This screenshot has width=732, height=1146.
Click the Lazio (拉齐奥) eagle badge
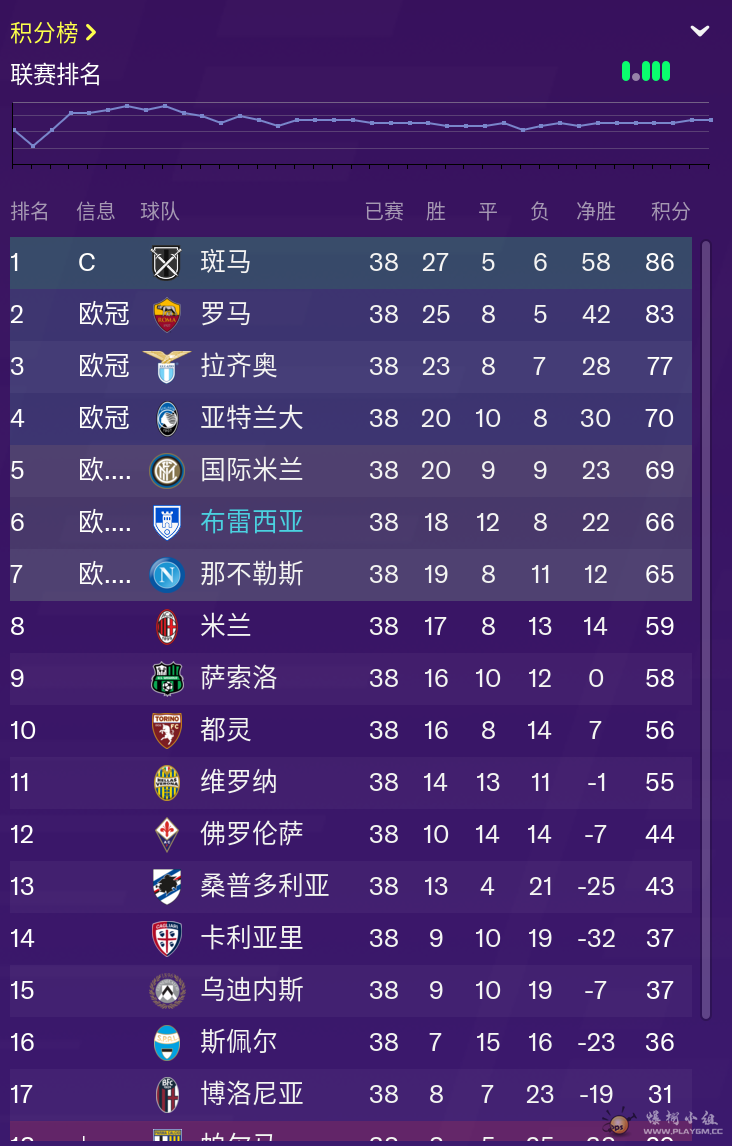click(x=166, y=366)
